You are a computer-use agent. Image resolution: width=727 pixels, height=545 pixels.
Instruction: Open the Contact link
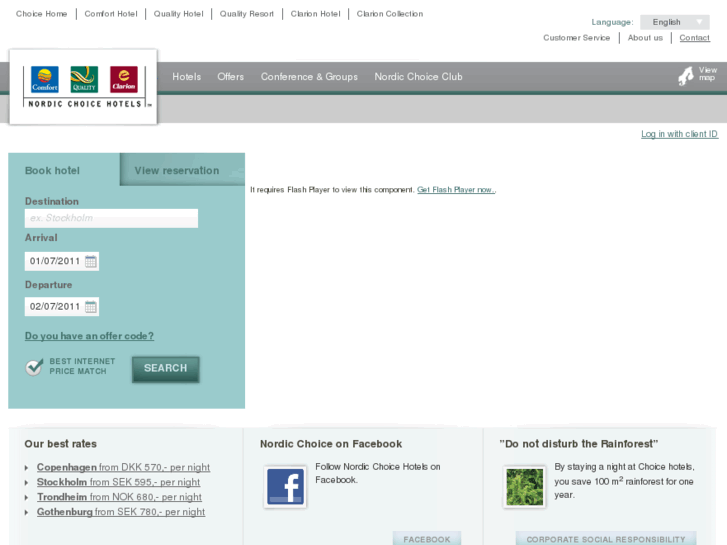[x=695, y=38]
